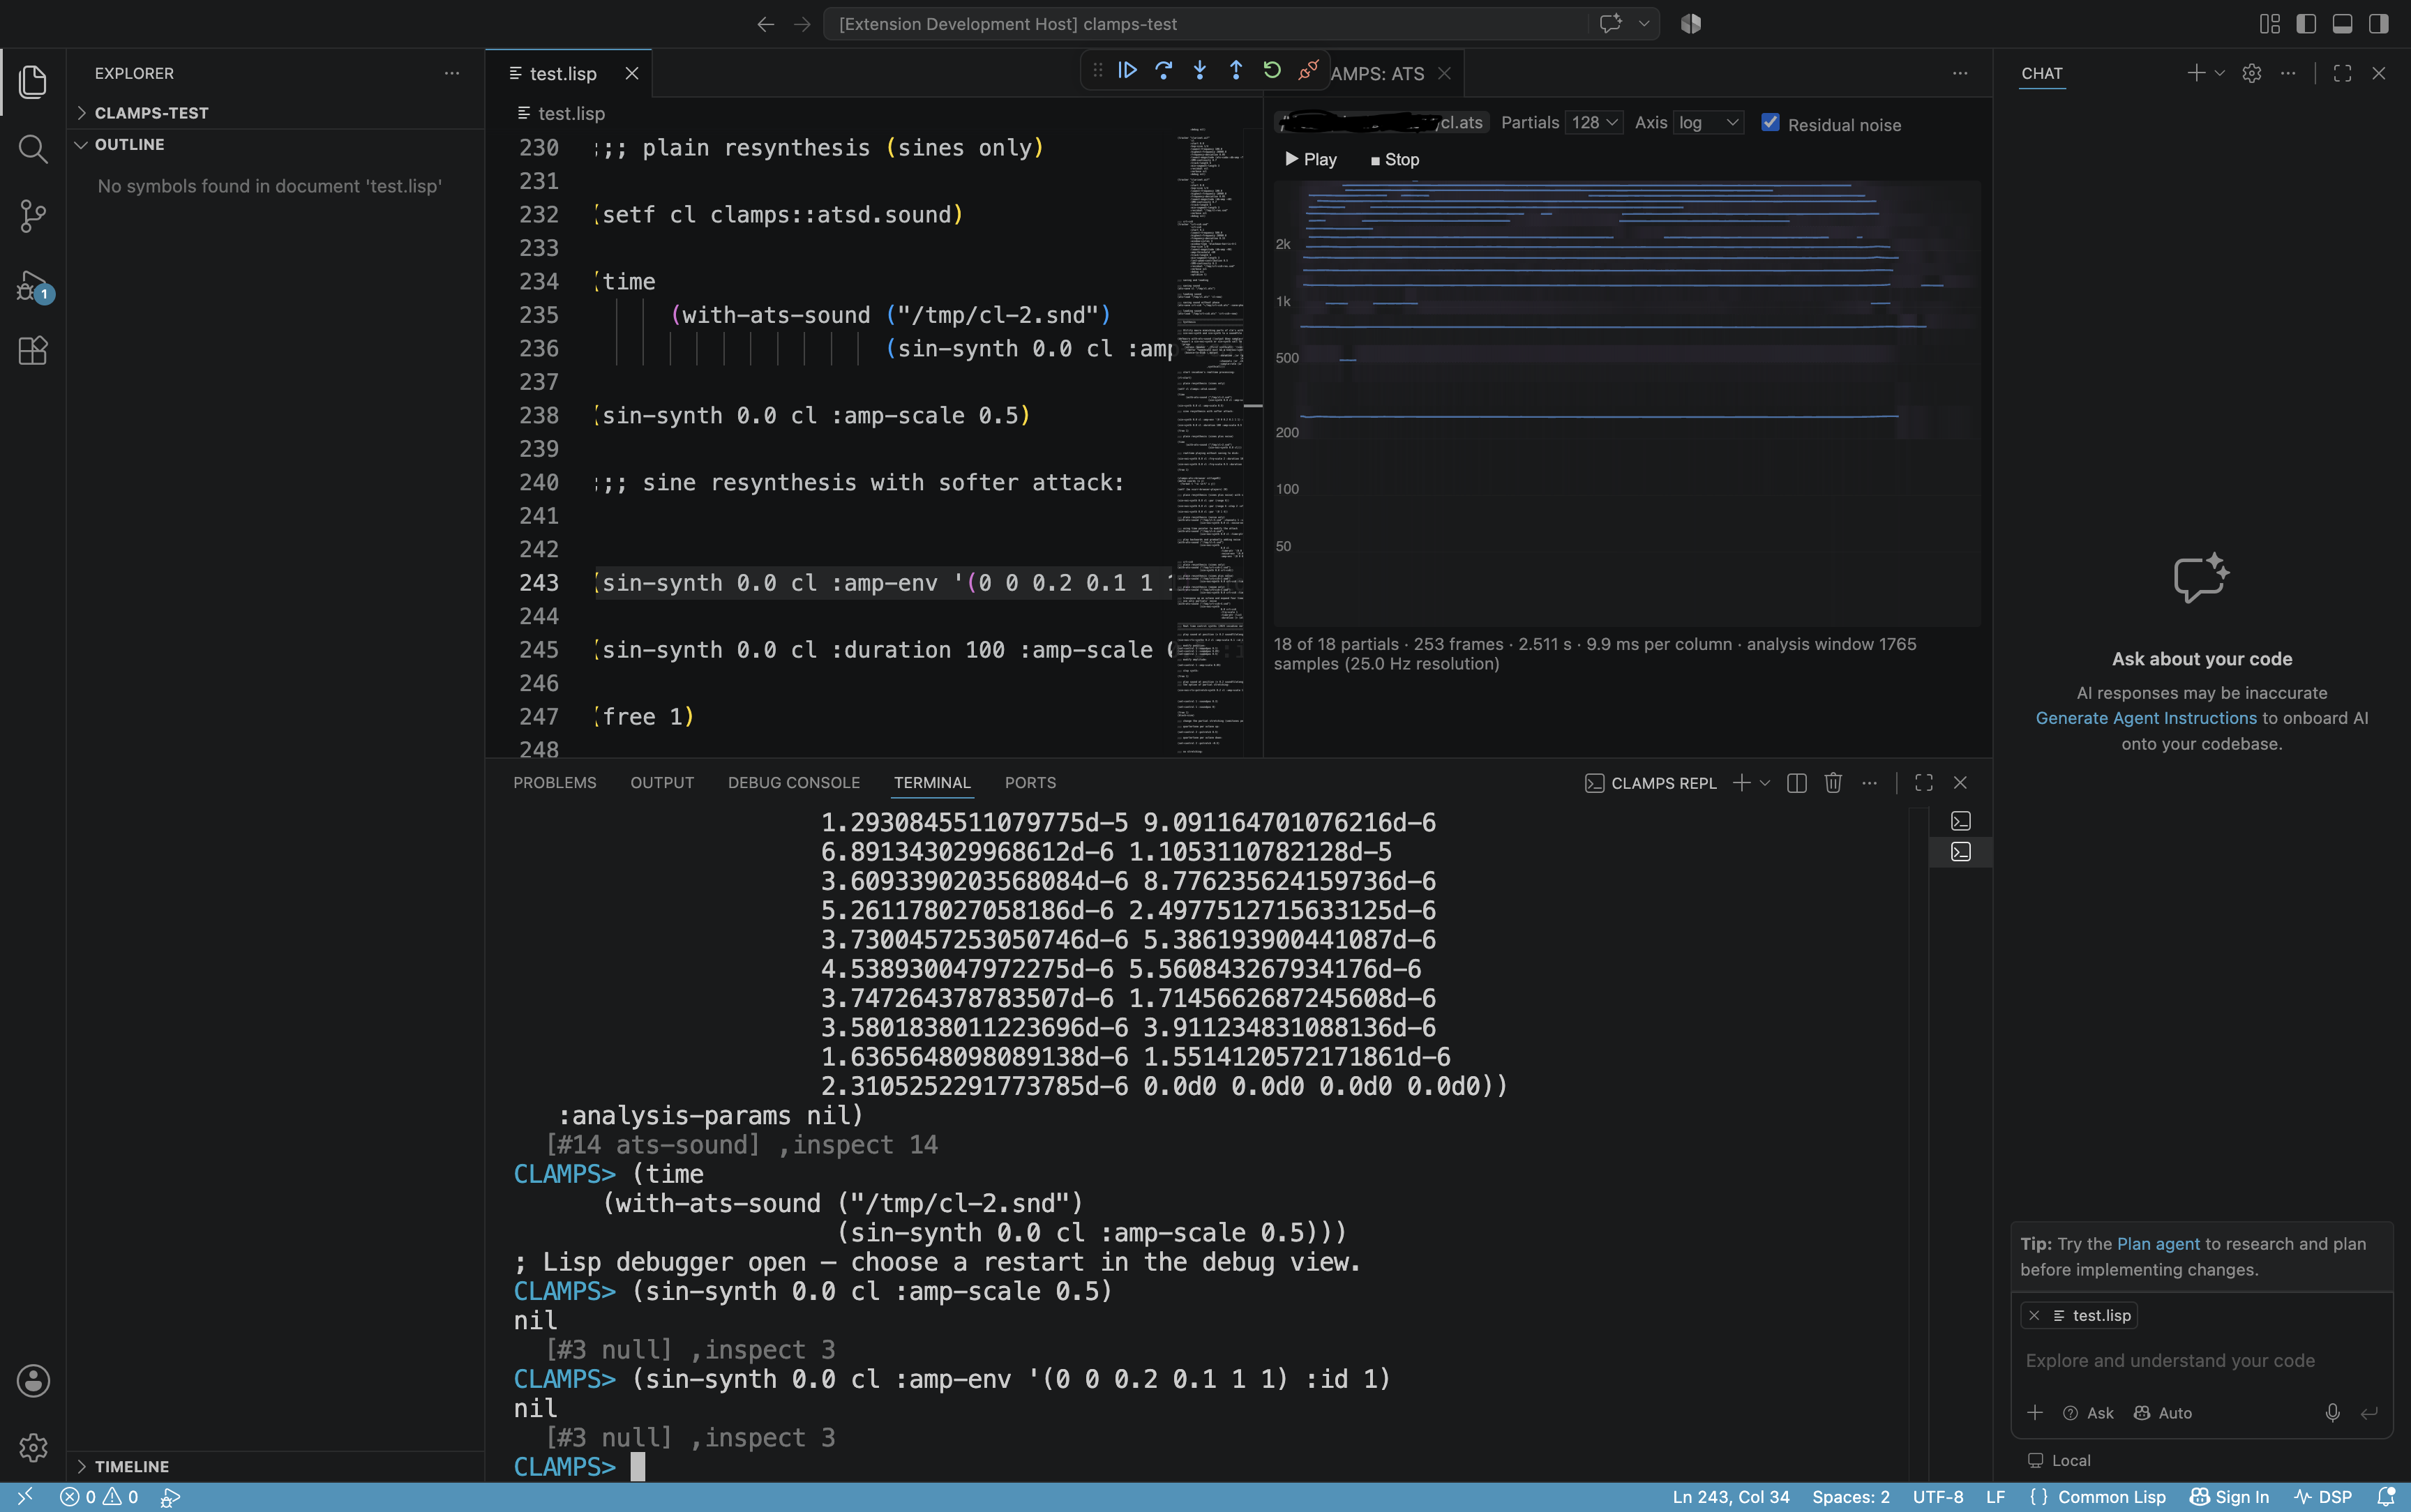Click Sign In in the status bar
The image size is (2411, 1512).
click(x=2229, y=1497)
